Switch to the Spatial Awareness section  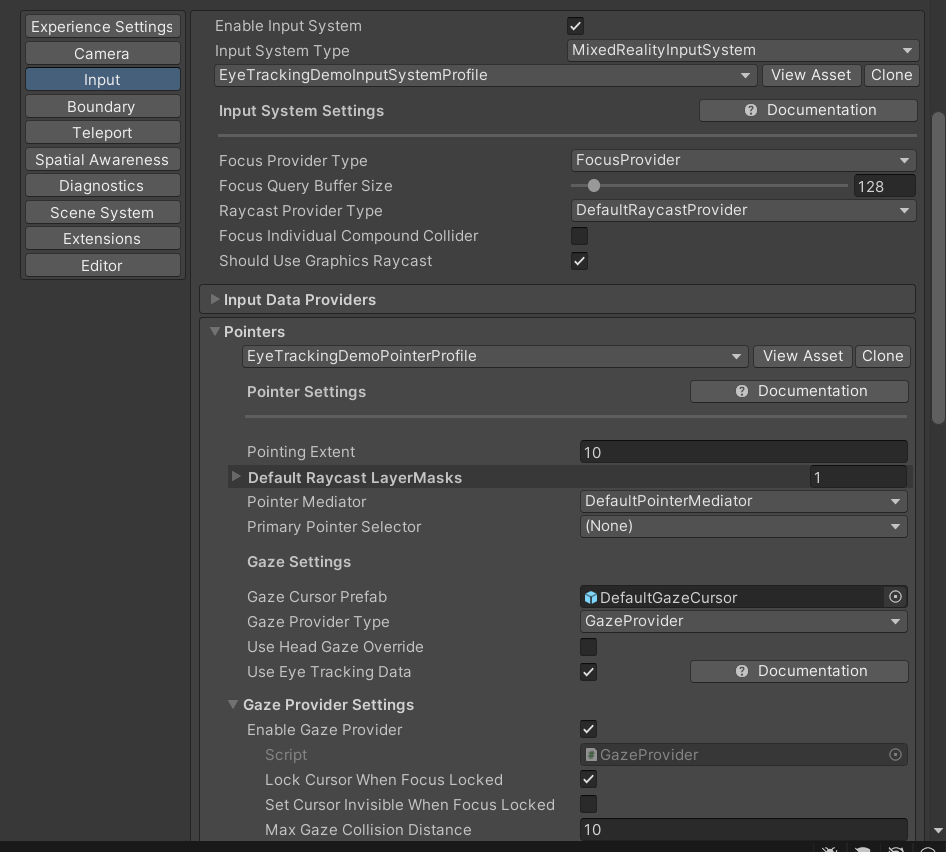[101, 159]
